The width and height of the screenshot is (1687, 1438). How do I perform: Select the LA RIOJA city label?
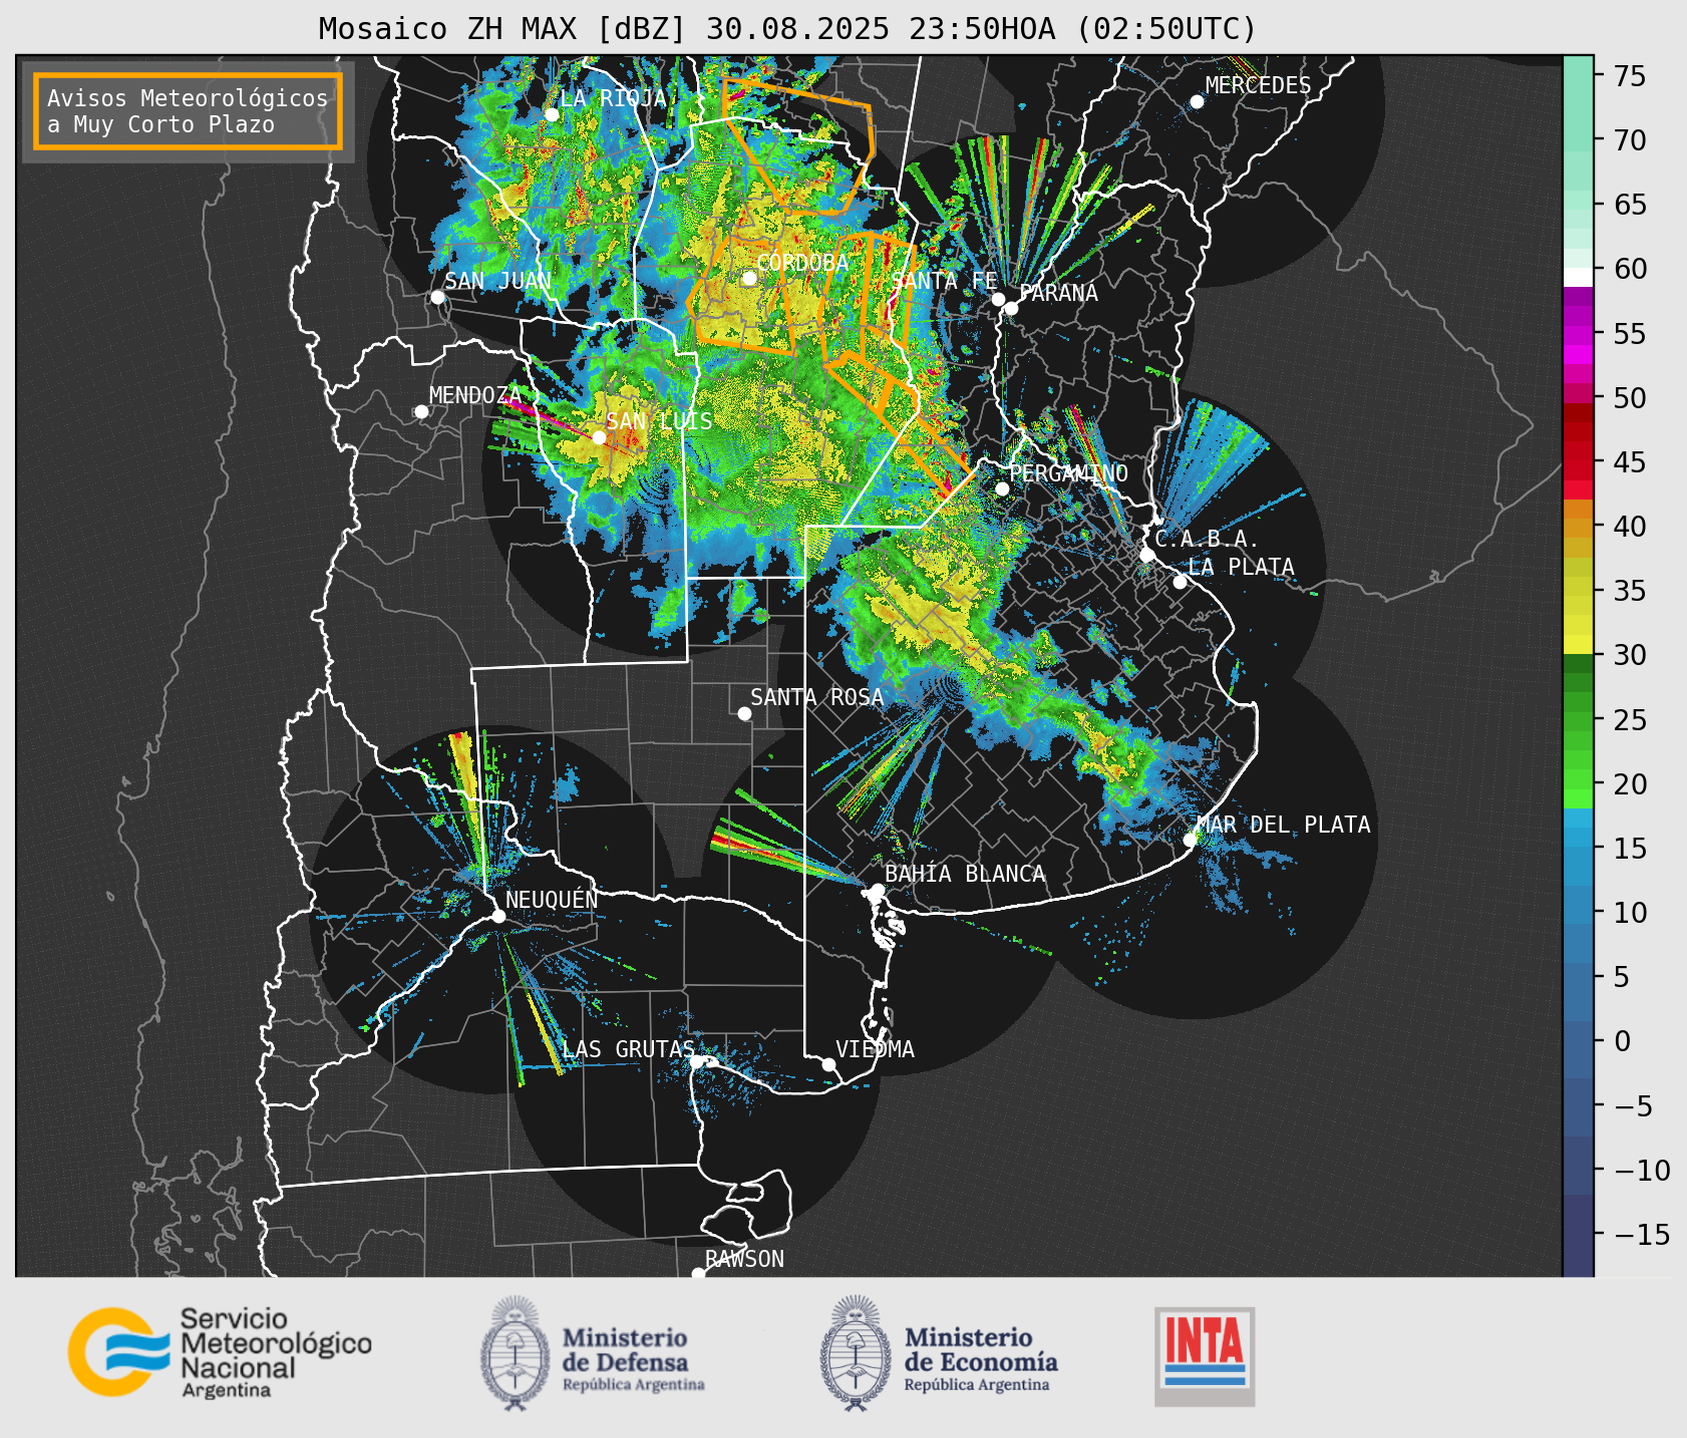click(x=612, y=98)
